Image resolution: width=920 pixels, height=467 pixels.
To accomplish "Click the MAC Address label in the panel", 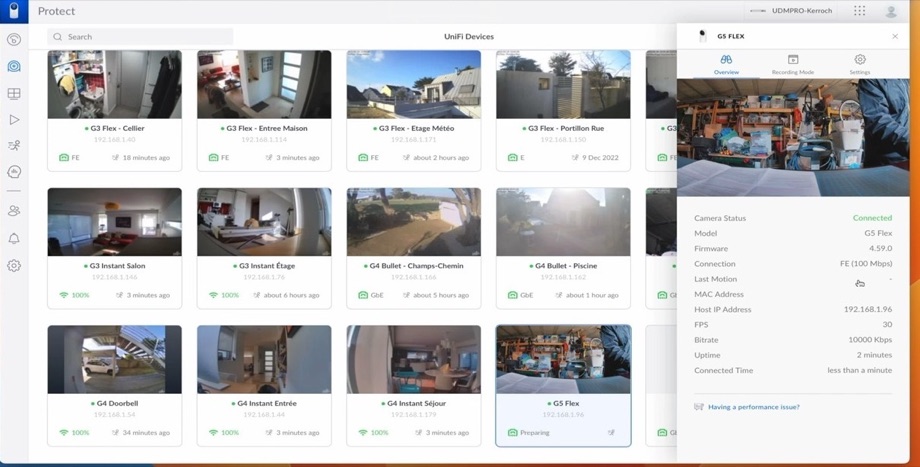I will [719, 294].
